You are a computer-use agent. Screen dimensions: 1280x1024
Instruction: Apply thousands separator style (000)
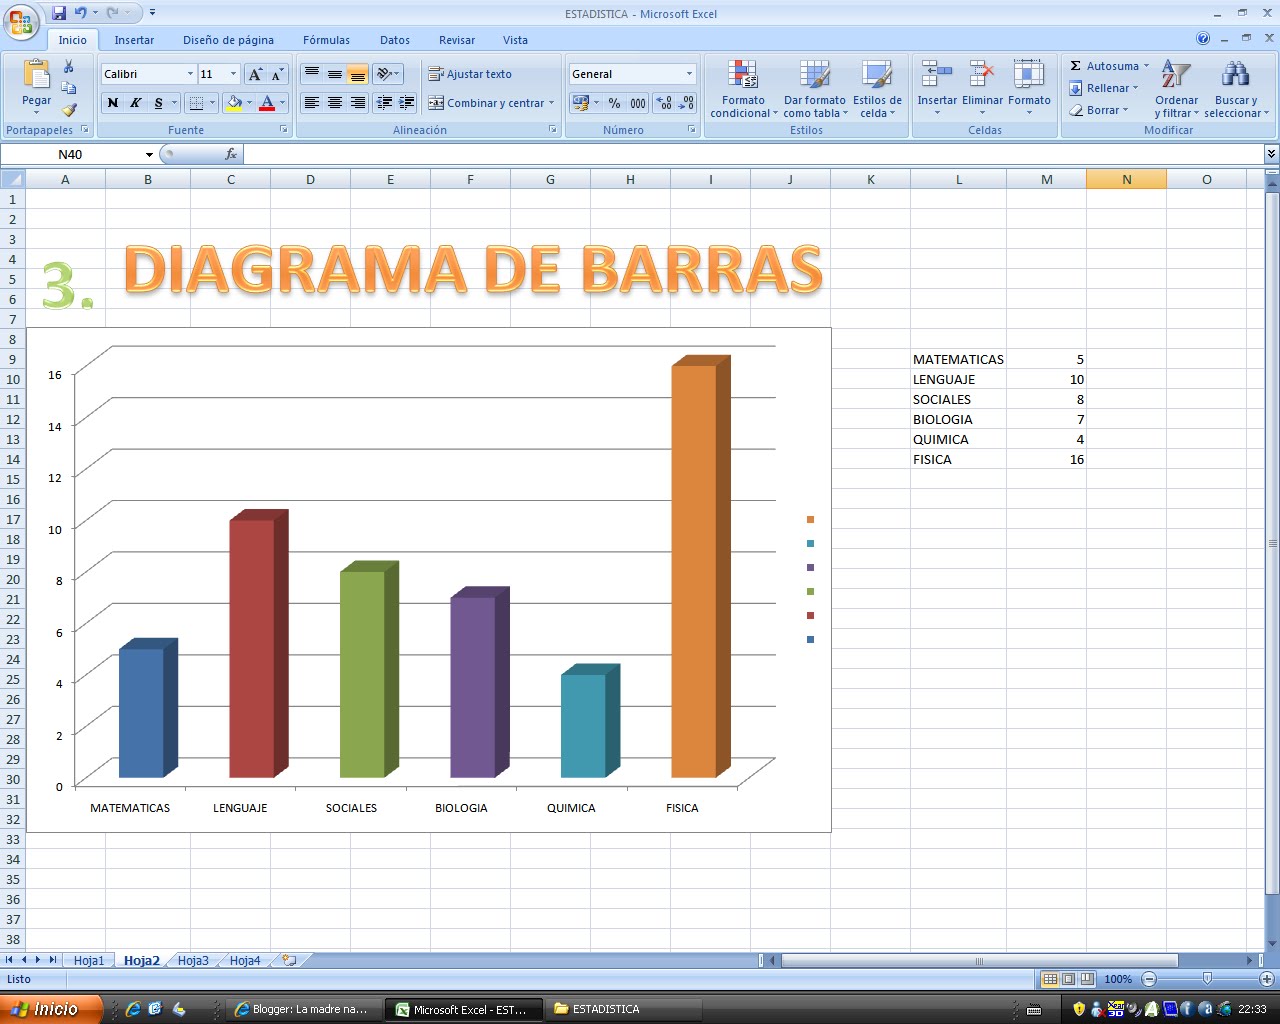coord(637,103)
